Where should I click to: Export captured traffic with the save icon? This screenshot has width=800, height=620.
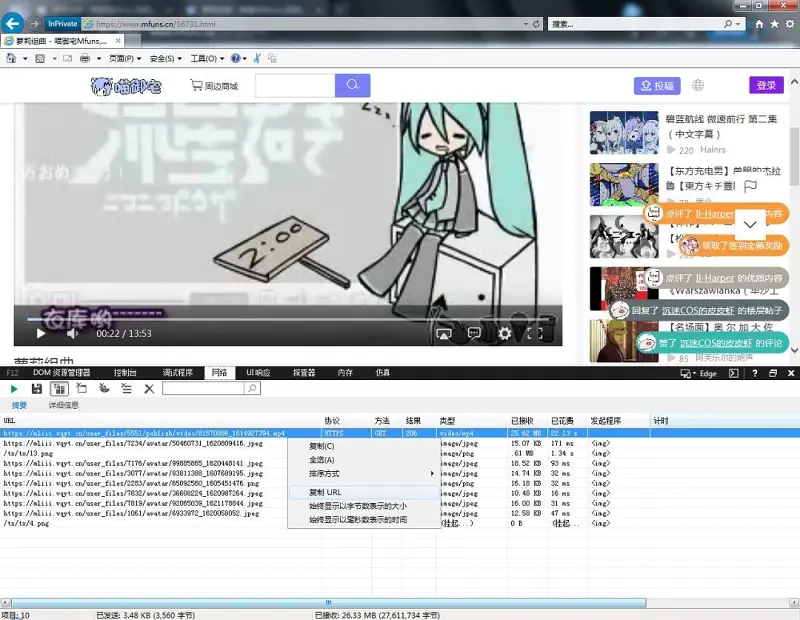37,389
